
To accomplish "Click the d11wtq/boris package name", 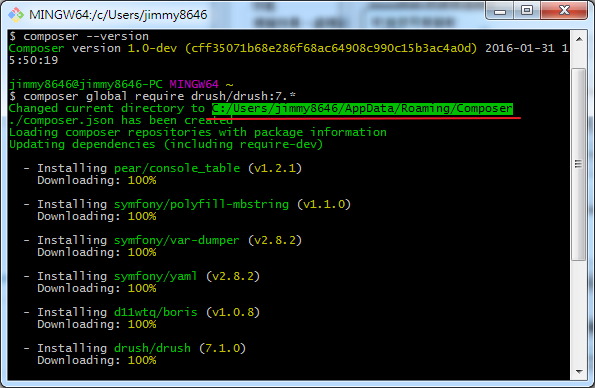I will coord(156,312).
